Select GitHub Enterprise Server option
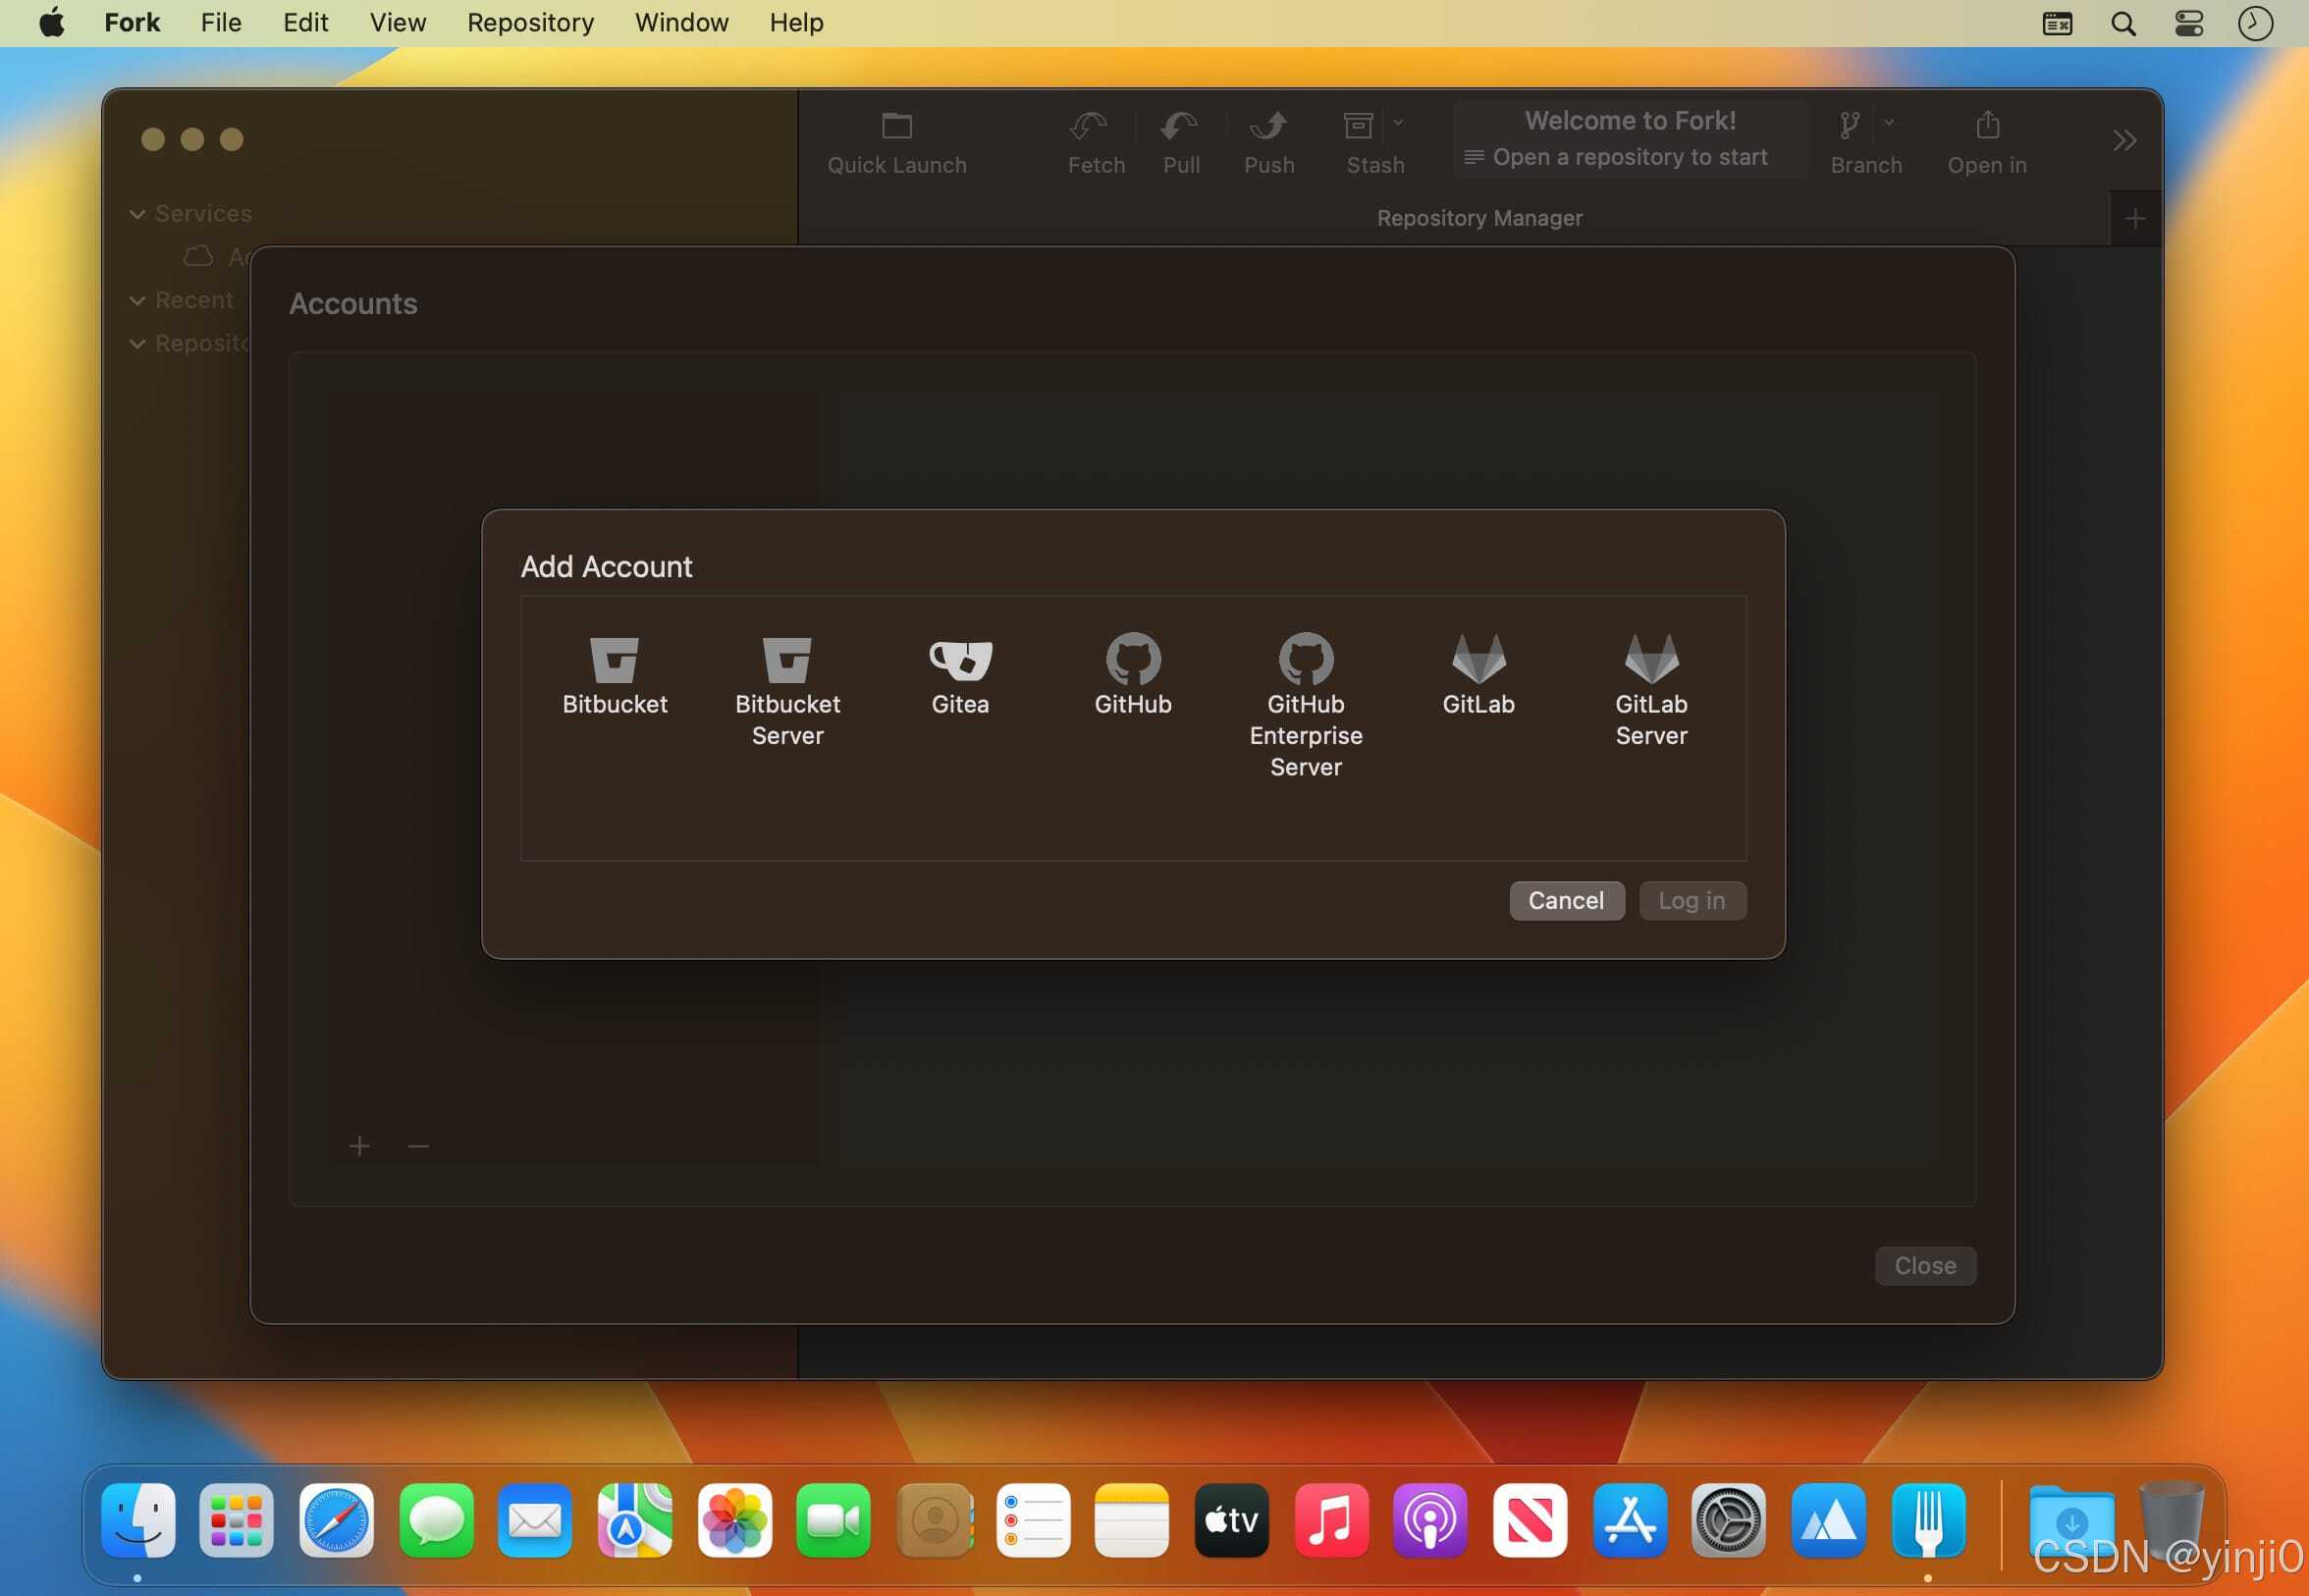The height and width of the screenshot is (1596, 2309). (1305, 706)
